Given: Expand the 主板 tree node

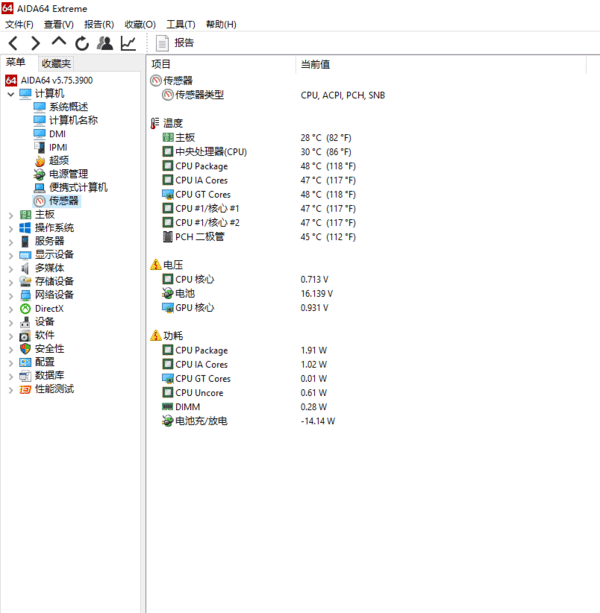Looking at the screenshot, I should pyautogui.click(x=11, y=215).
